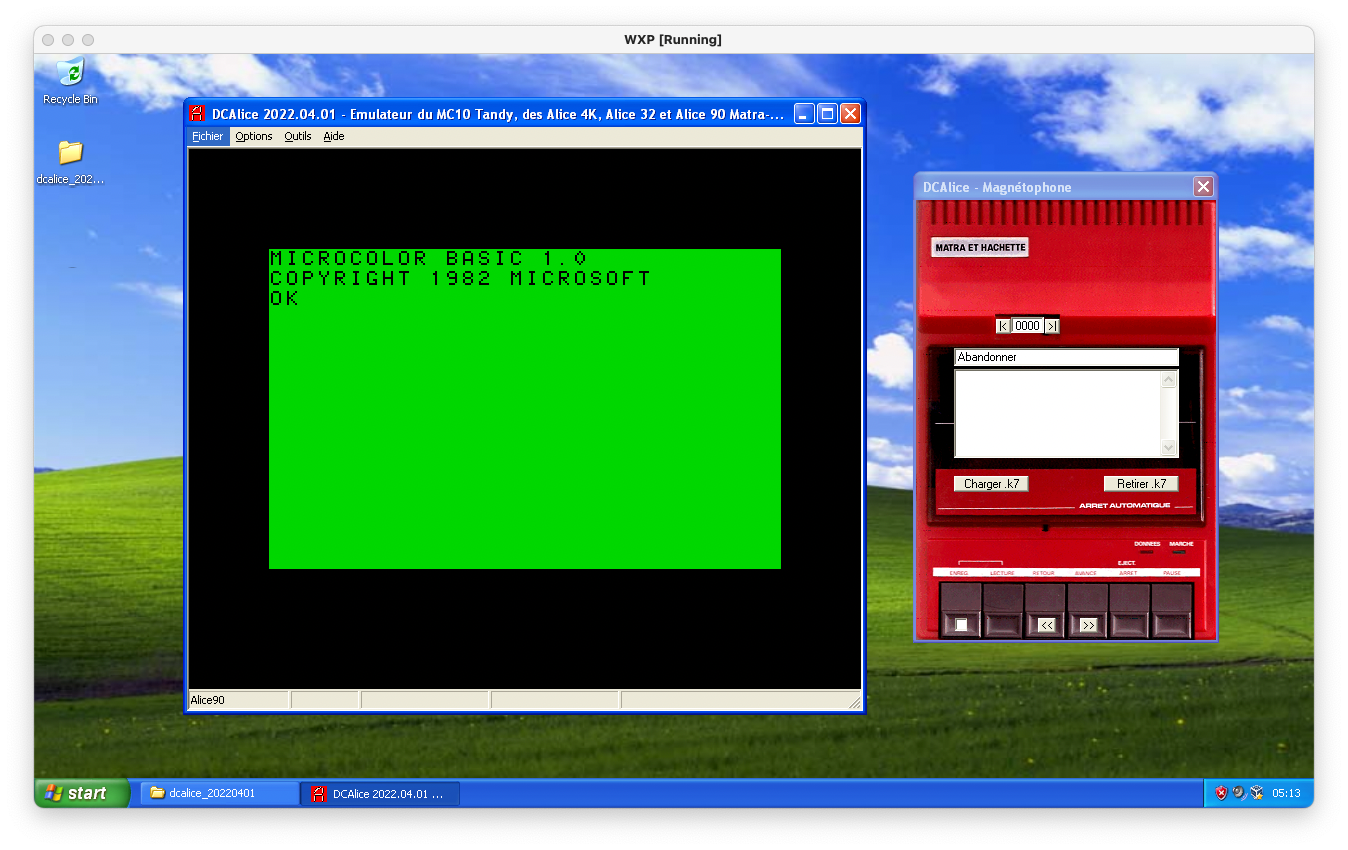Click the Charger .k7 button

coord(991,484)
